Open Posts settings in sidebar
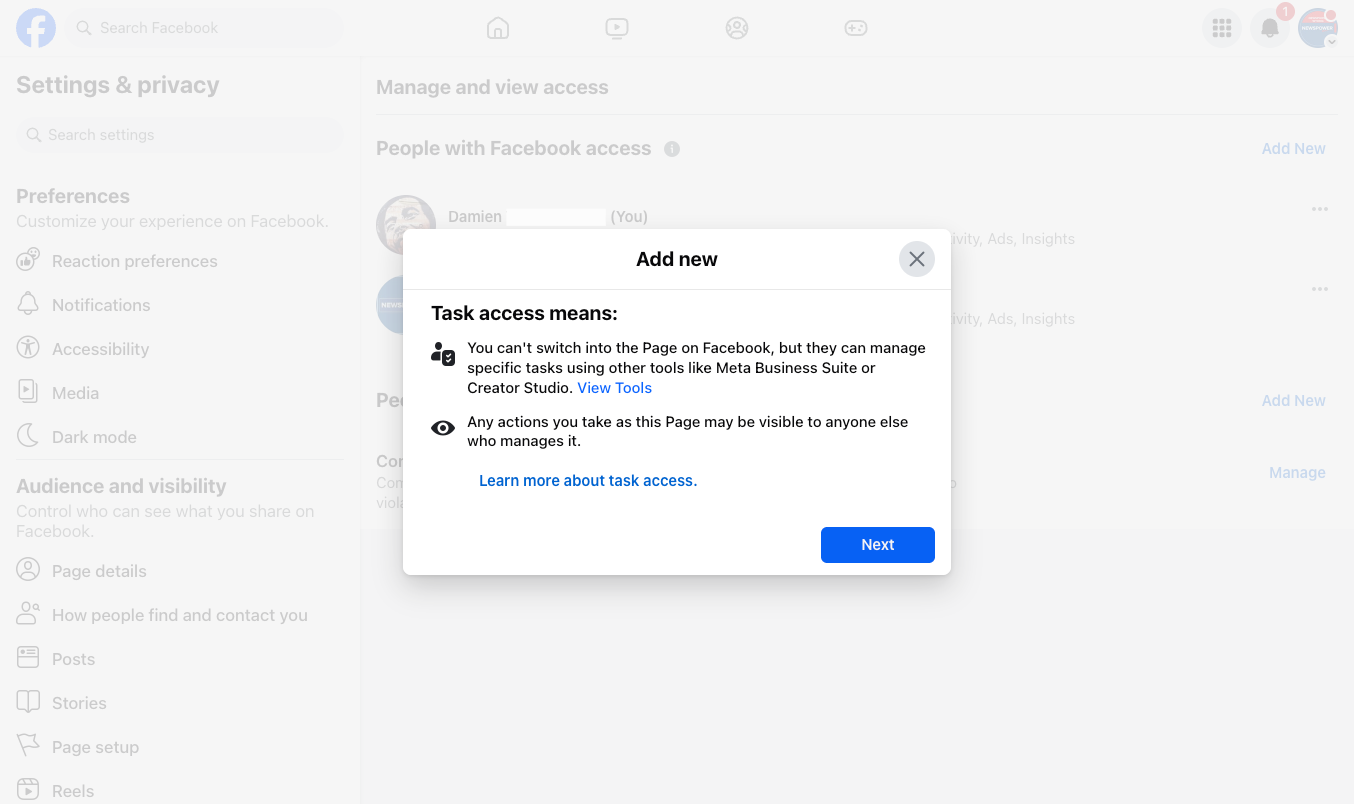Screen dimensions: 1354x804 (x=180, y=659)
